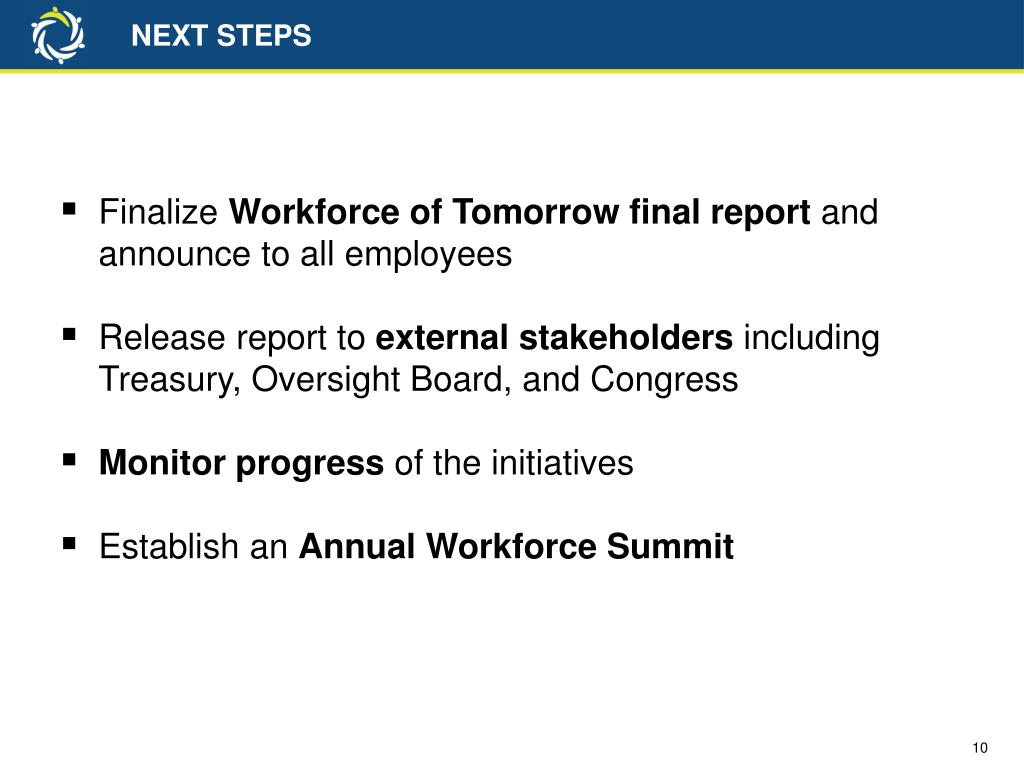
Task: Click the word including
Action: pyautogui.click(x=812, y=338)
